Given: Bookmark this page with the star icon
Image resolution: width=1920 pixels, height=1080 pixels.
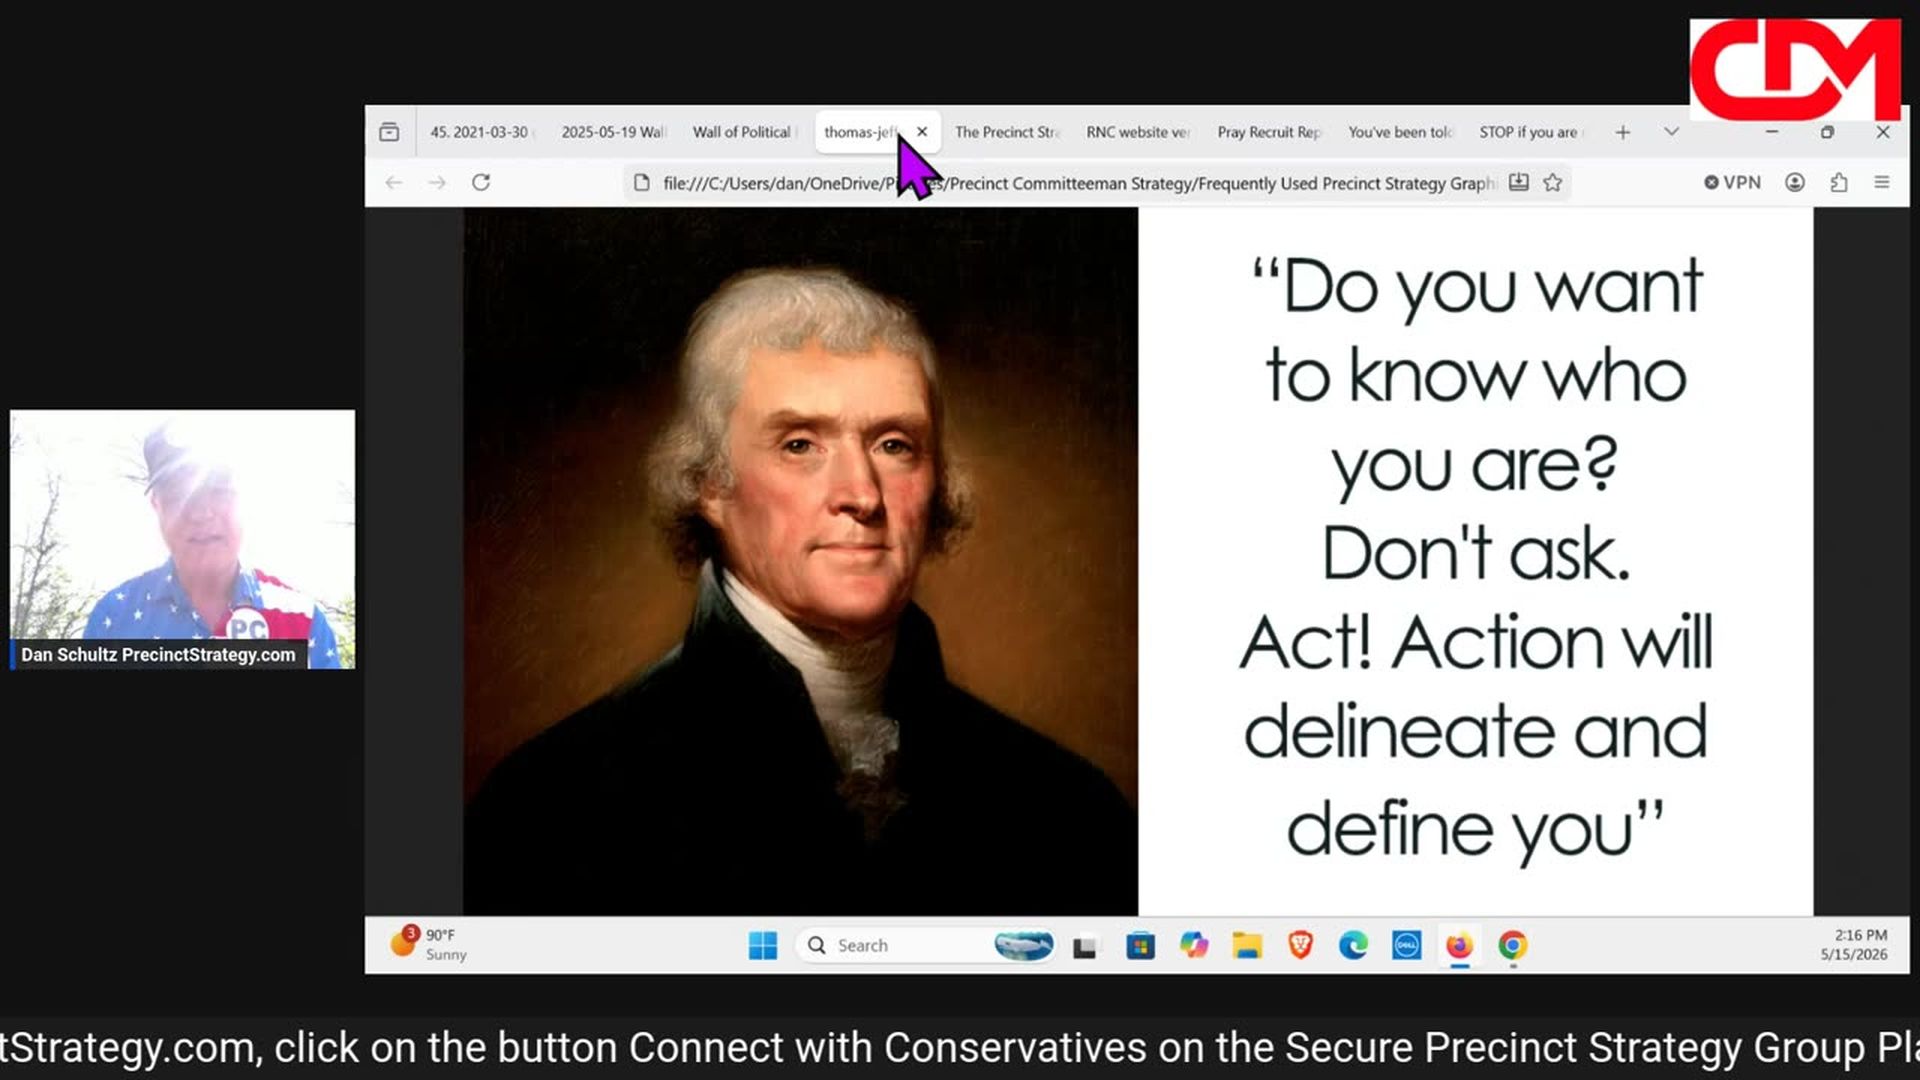Looking at the screenshot, I should [1552, 182].
